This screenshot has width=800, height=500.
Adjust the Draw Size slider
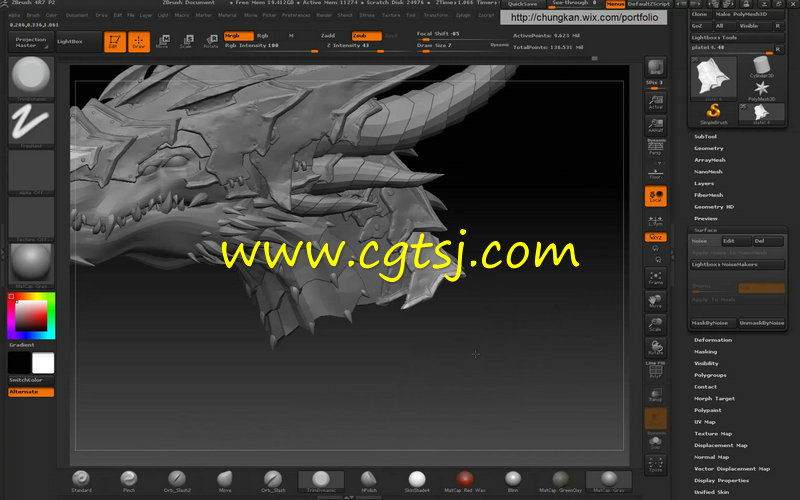pyautogui.click(x=462, y=46)
